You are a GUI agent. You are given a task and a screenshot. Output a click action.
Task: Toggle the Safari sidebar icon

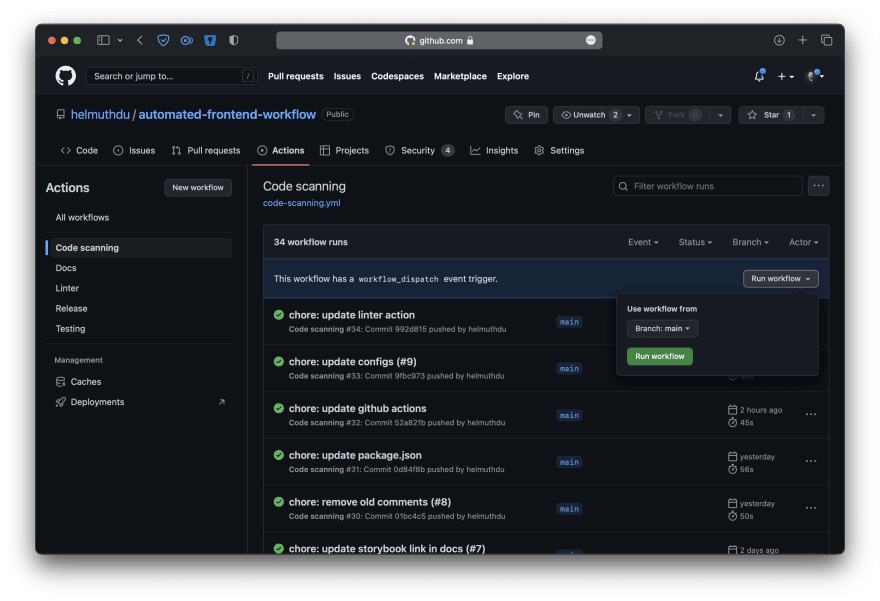[x=103, y=40]
